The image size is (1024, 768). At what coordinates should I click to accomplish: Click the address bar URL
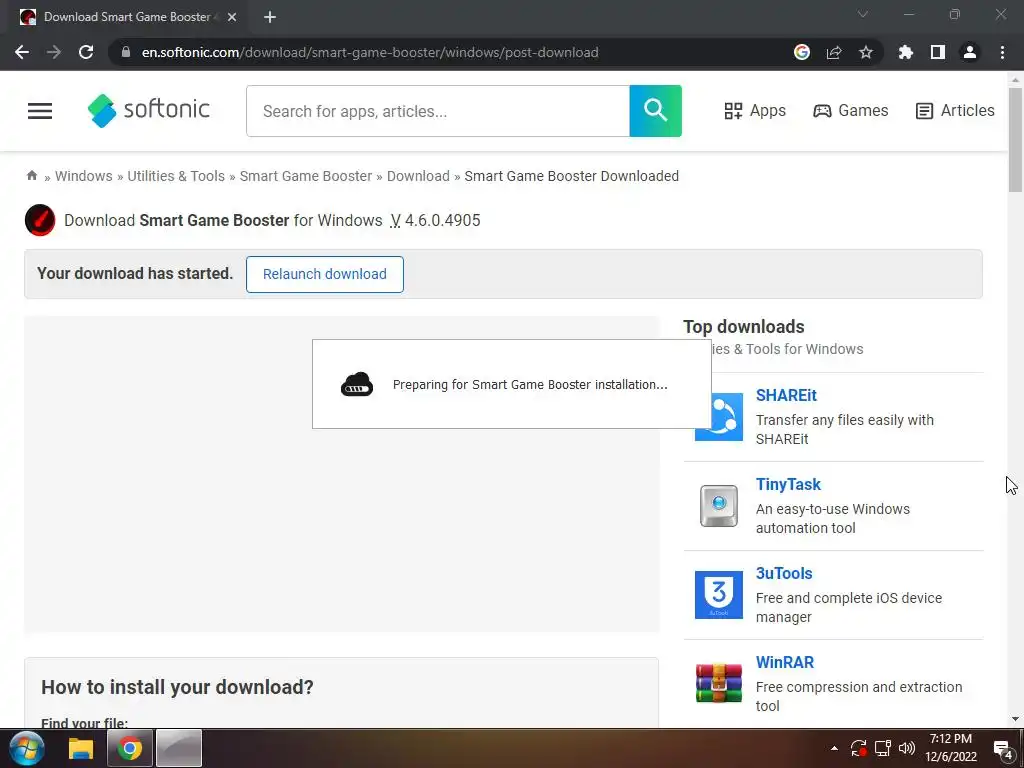coord(370,52)
